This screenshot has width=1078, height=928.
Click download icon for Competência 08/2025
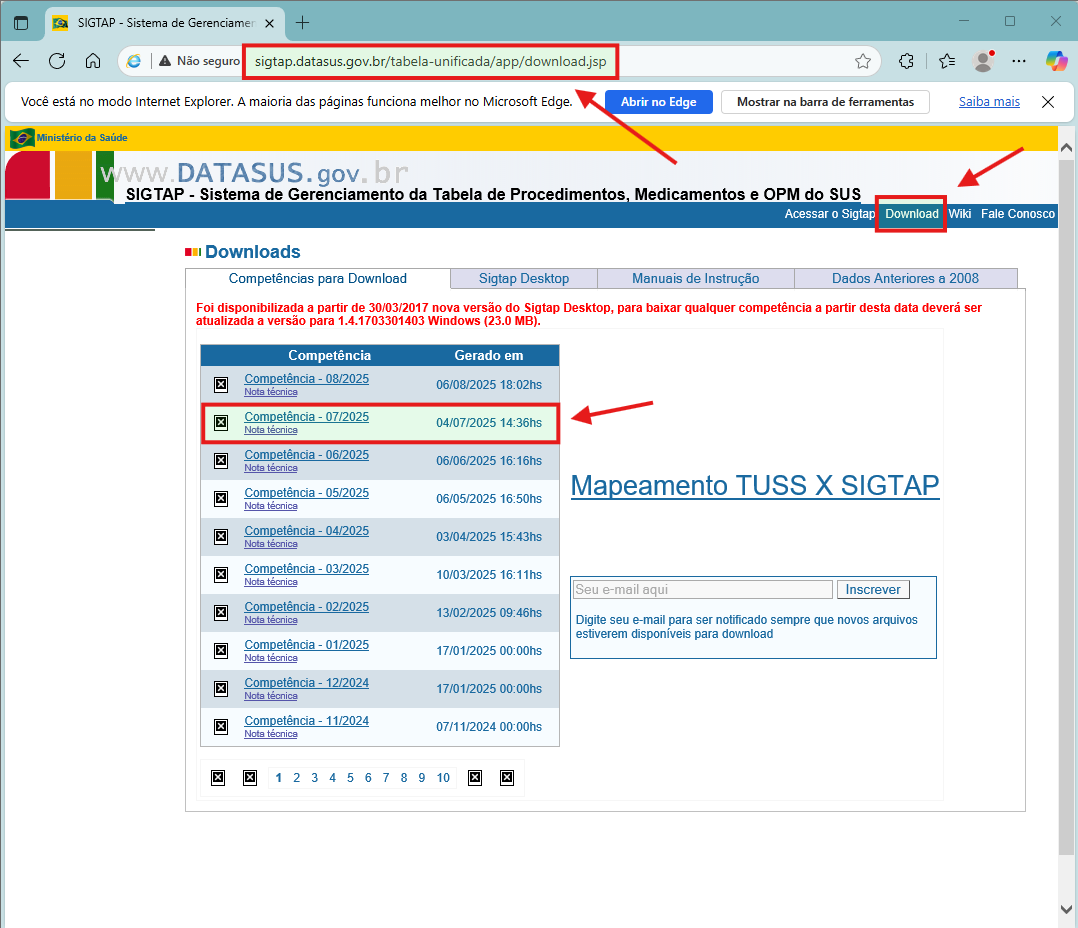tap(221, 385)
